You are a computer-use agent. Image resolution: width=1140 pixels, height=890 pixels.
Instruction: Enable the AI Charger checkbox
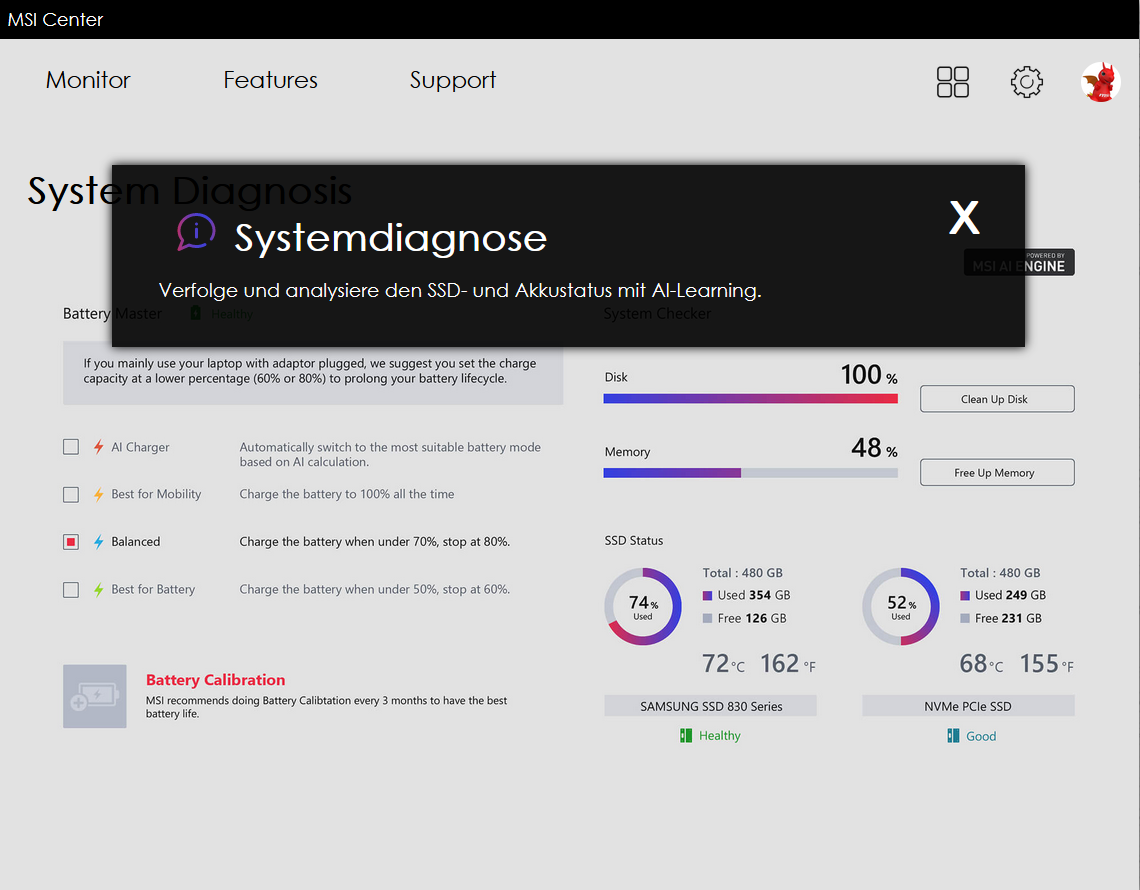pos(71,446)
